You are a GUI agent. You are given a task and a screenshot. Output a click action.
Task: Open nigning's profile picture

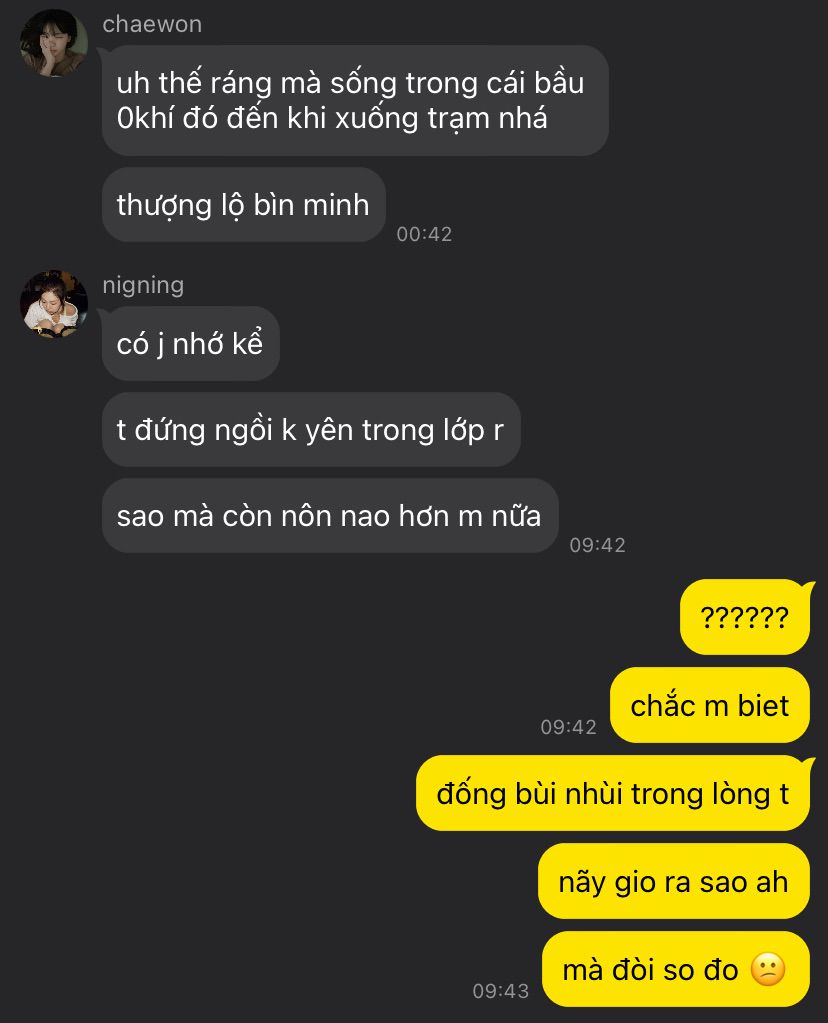(x=54, y=304)
